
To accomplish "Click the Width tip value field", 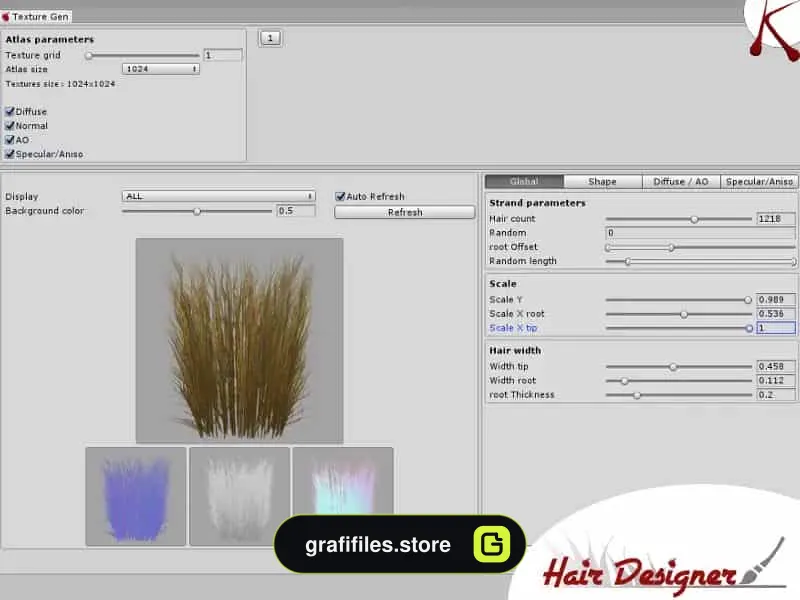I will click(776, 366).
